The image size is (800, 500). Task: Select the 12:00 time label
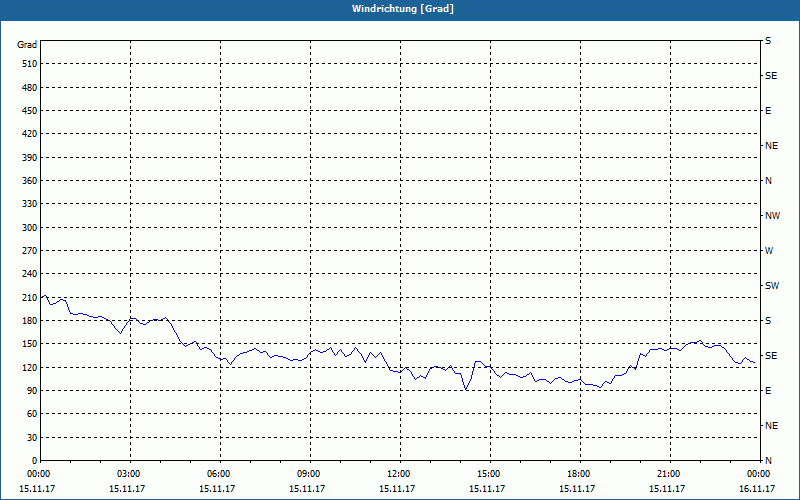400,473
